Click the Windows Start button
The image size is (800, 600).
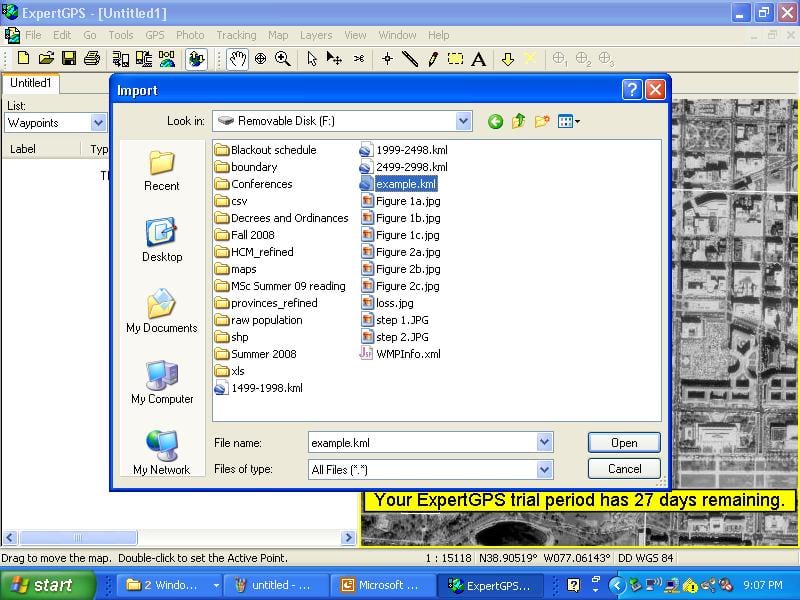(x=47, y=585)
